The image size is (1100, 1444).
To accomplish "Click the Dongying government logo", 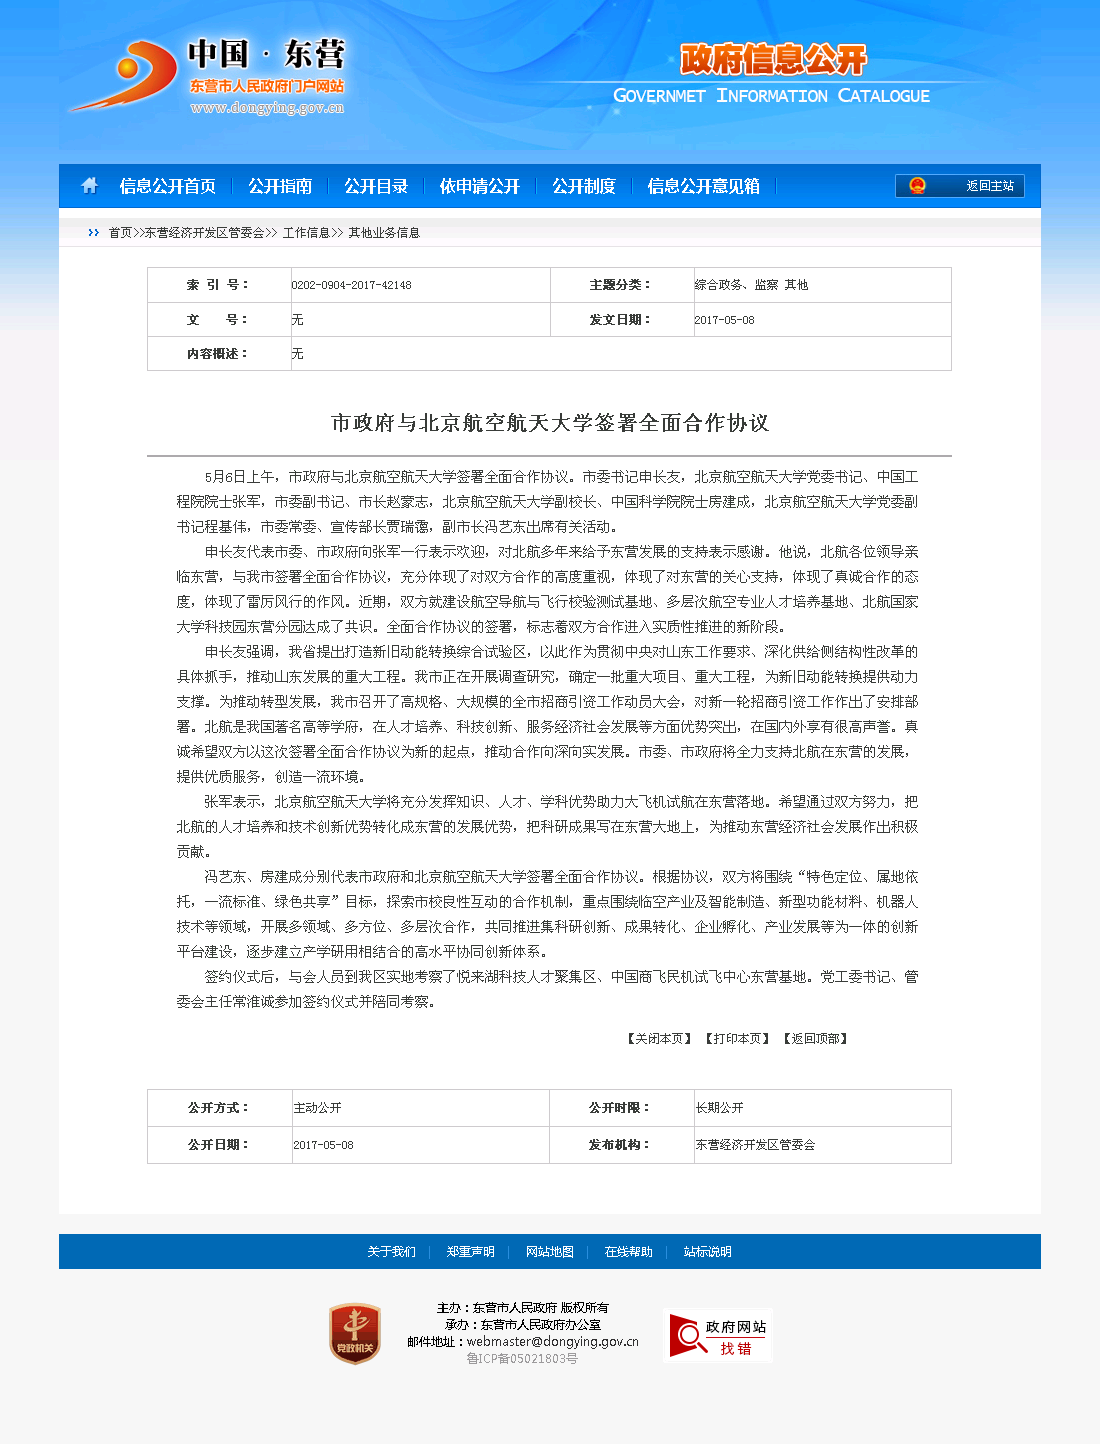I will [x=208, y=76].
